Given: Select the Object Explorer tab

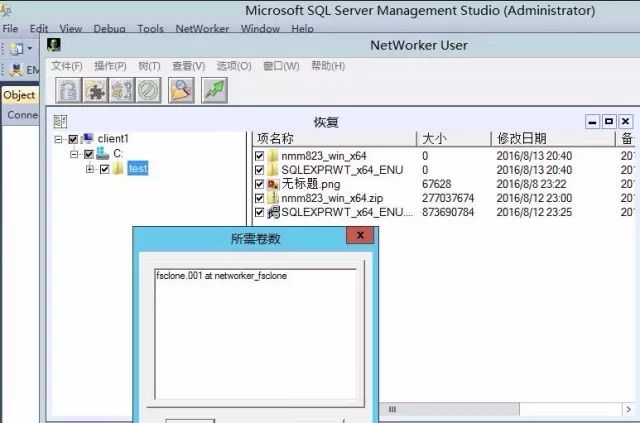Looking at the screenshot, I should click(19, 95).
